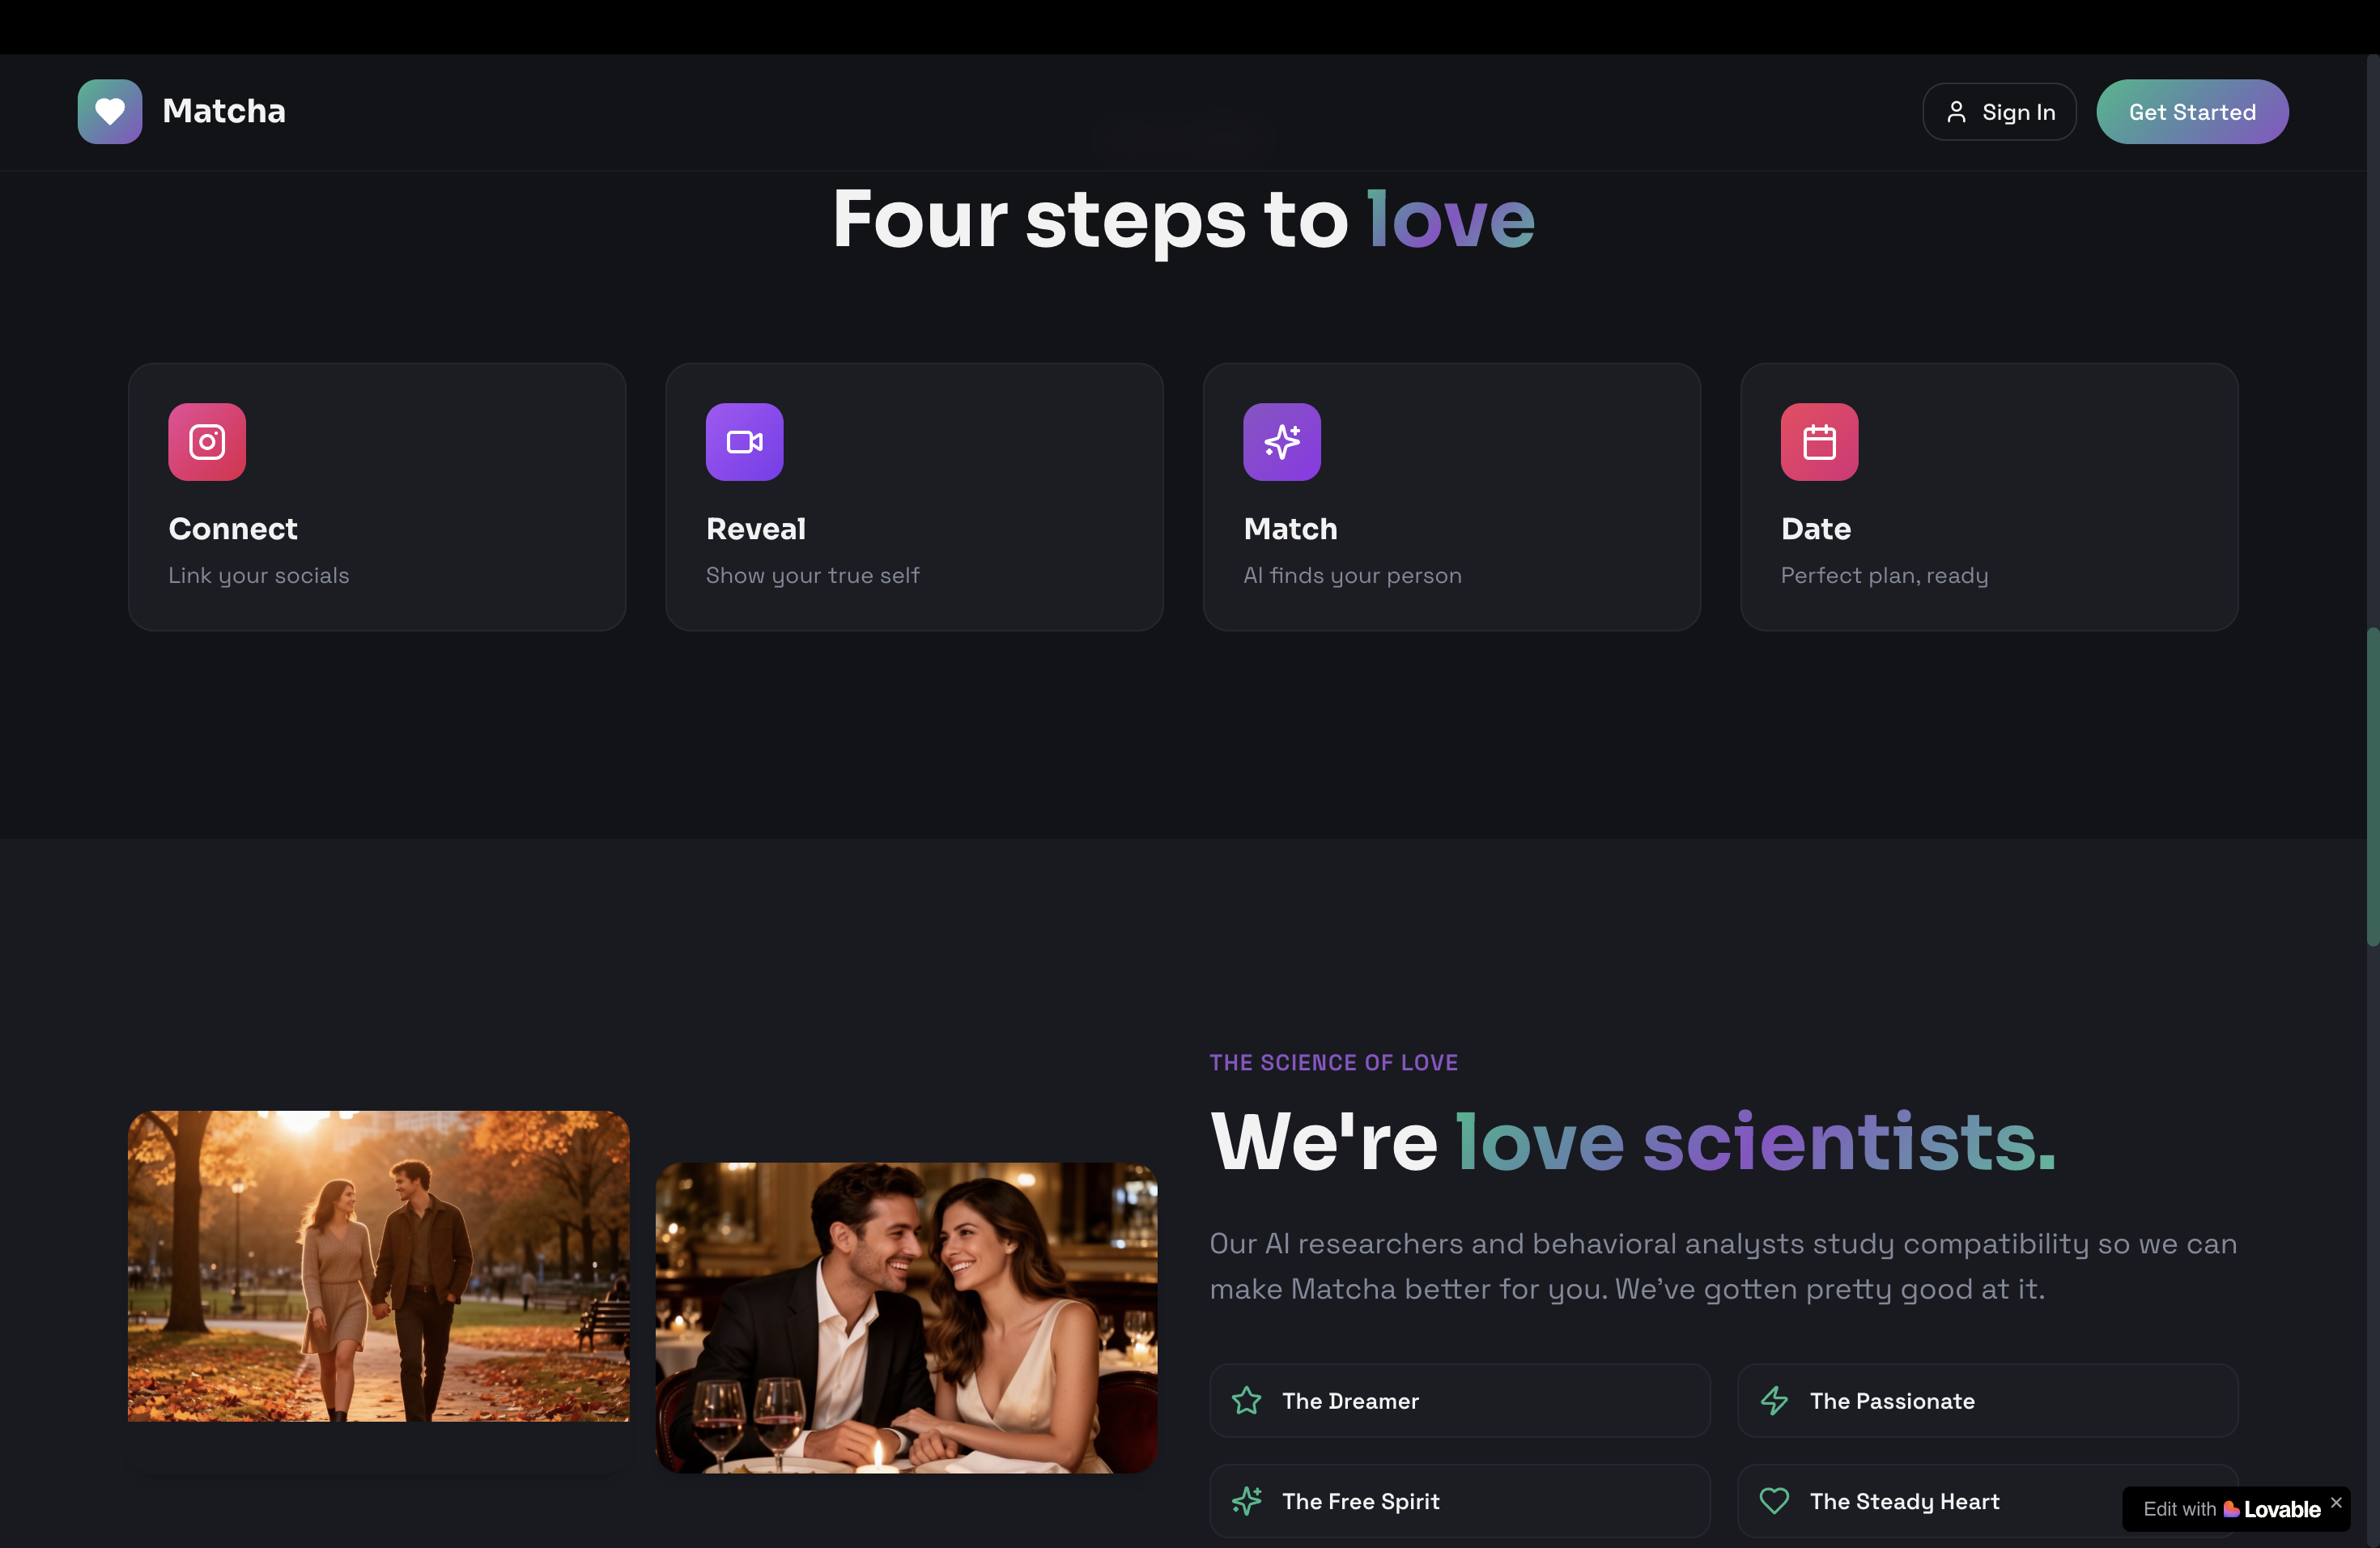The image size is (2380, 1548).
Task: Select The Dreamer personality option
Action: click(x=1459, y=1400)
